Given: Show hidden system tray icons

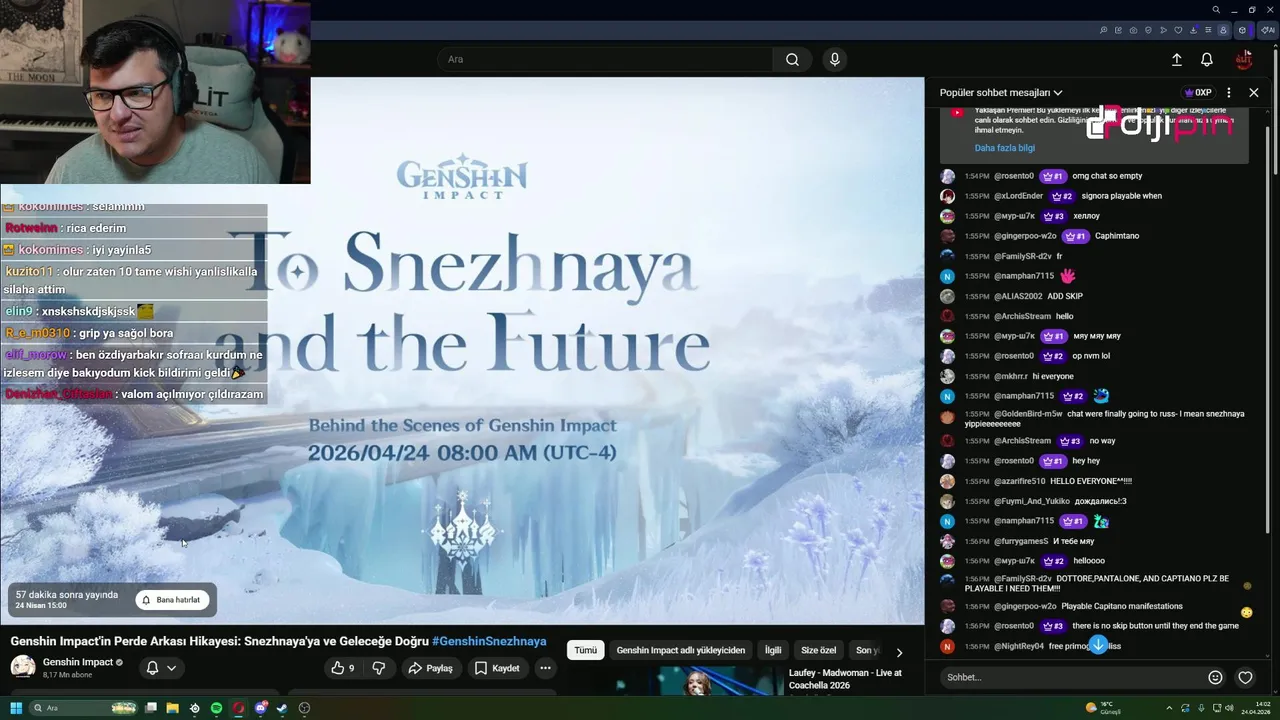Looking at the screenshot, I should tap(1169, 708).
